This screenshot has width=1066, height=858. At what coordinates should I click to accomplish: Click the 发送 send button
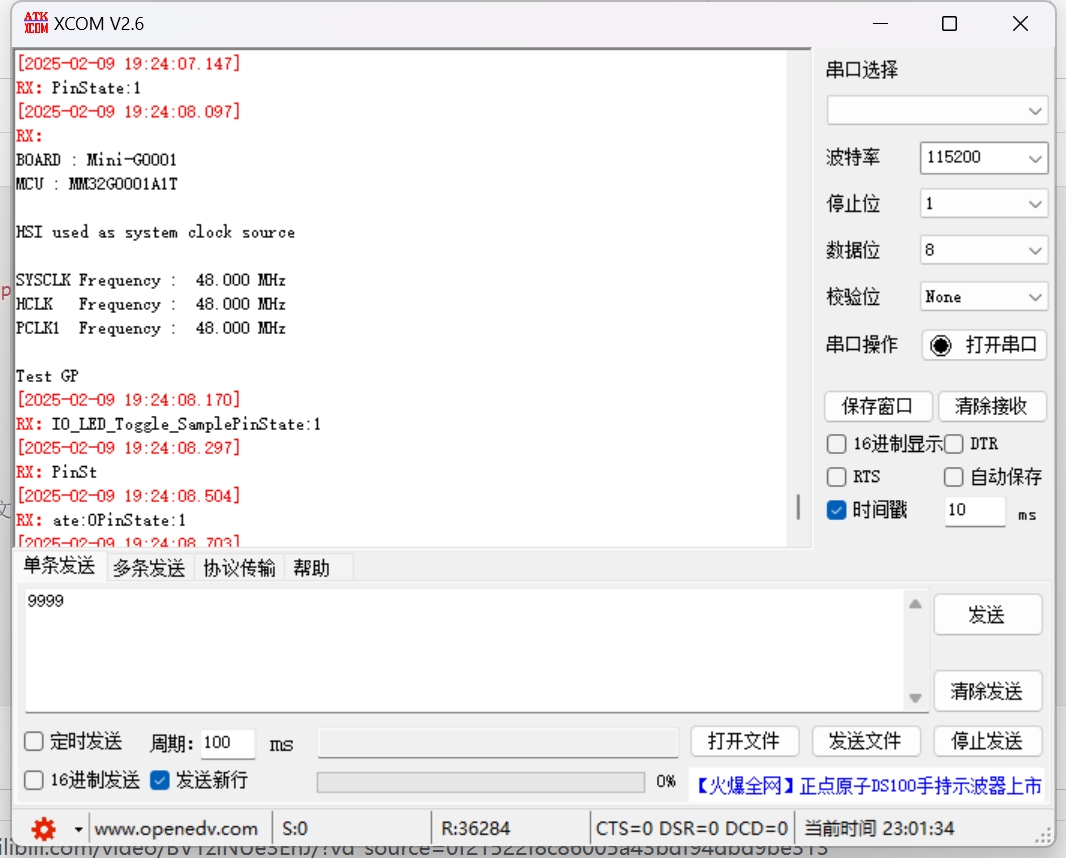(987, 615)
